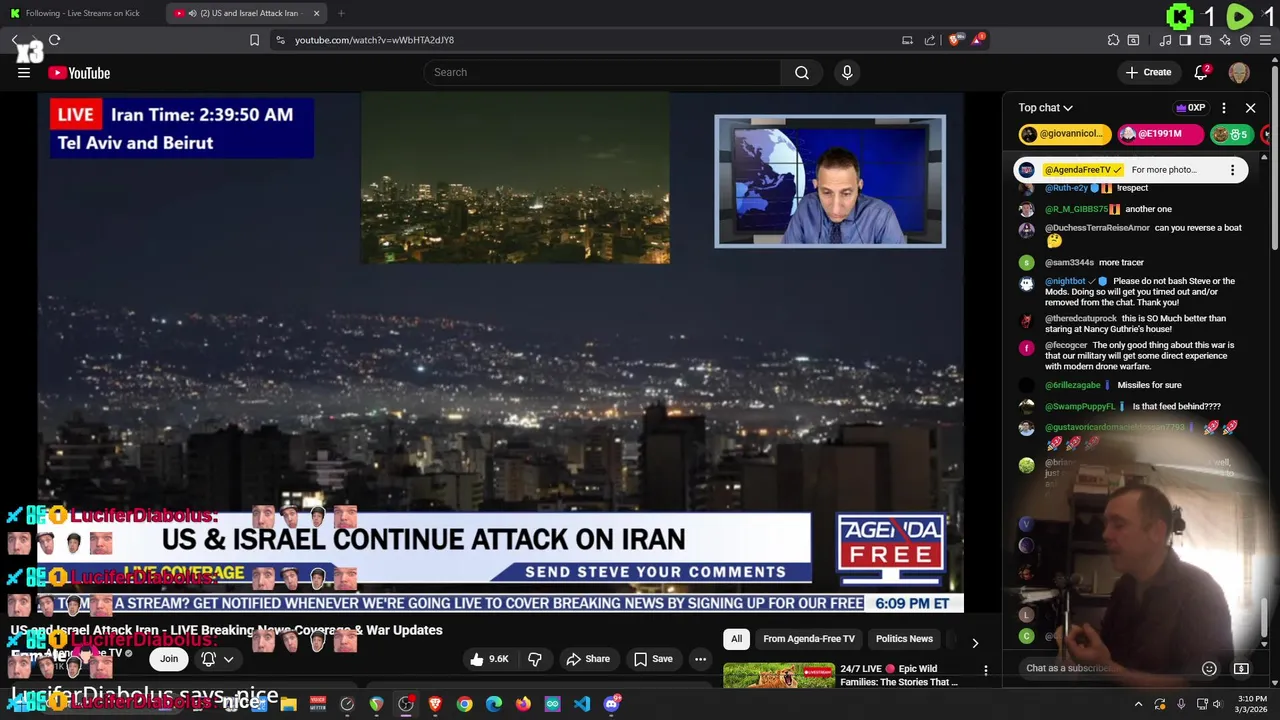The height and width of the screenshot is (720, 1280).
Task: Click the Share button
Action: click(x=588, y=659)
